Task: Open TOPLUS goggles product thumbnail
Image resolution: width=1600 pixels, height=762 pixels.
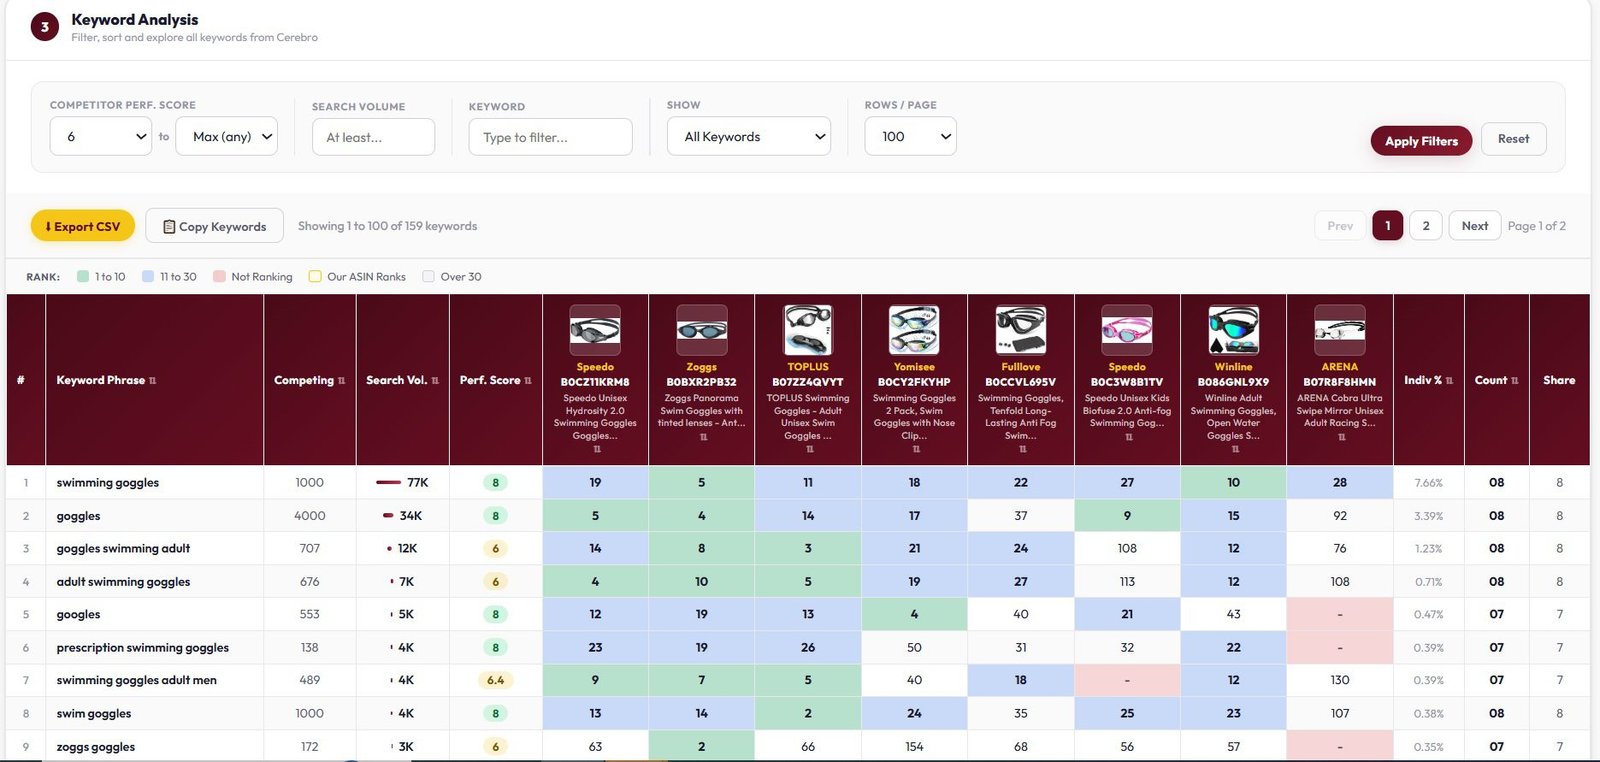Action: click(808, 330)
